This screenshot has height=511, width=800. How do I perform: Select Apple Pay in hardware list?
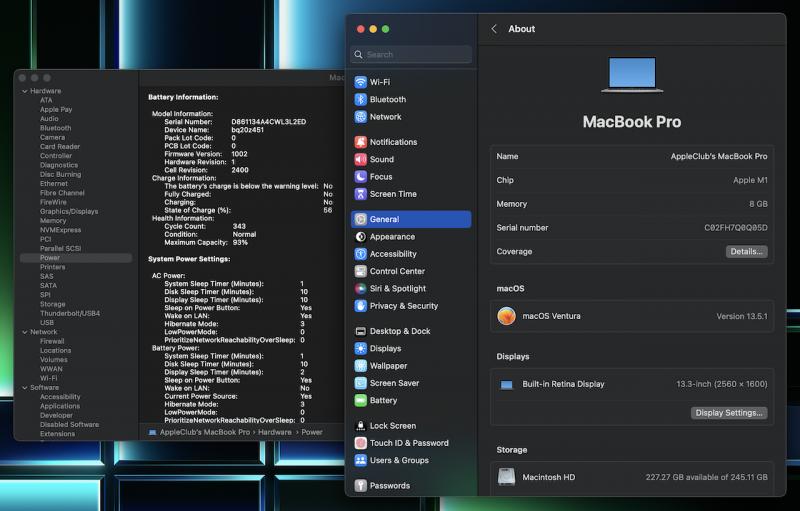click(56, 110)
